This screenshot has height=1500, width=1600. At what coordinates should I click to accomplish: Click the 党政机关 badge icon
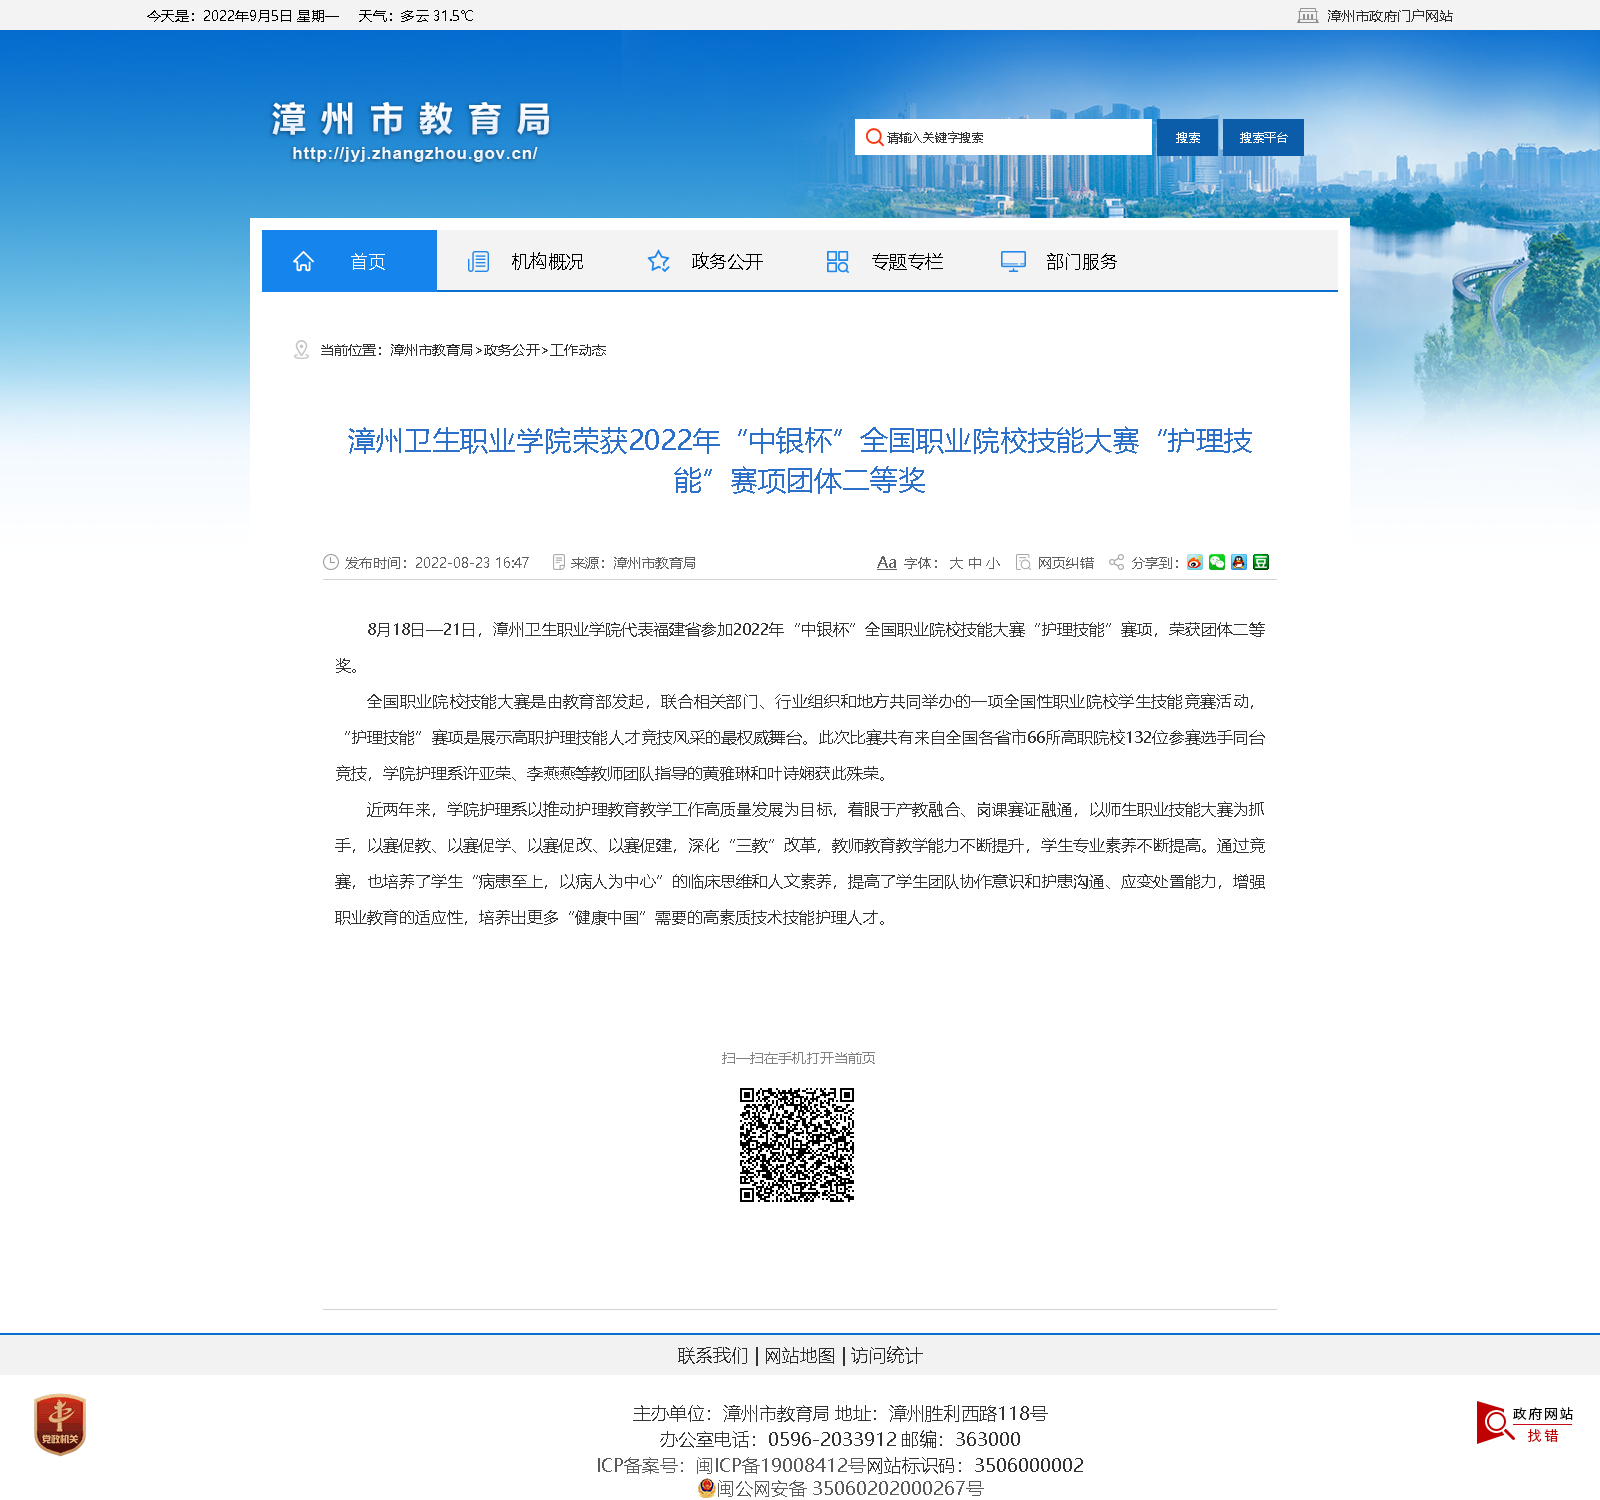click(x=60, y=1424)
